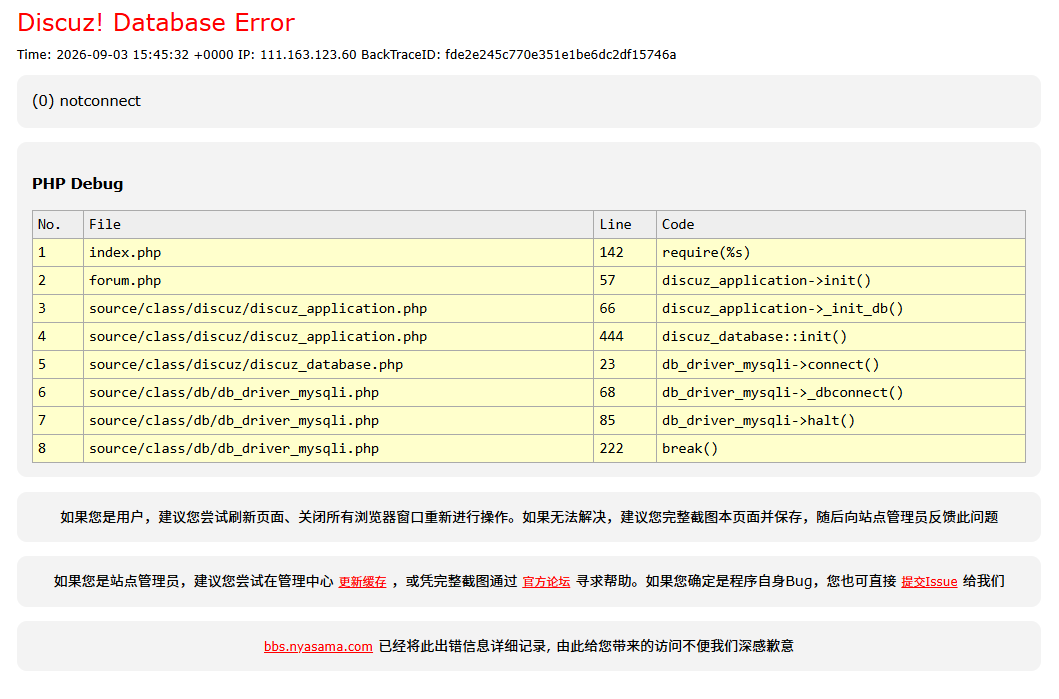Click the break() code cell

[841, 448]
